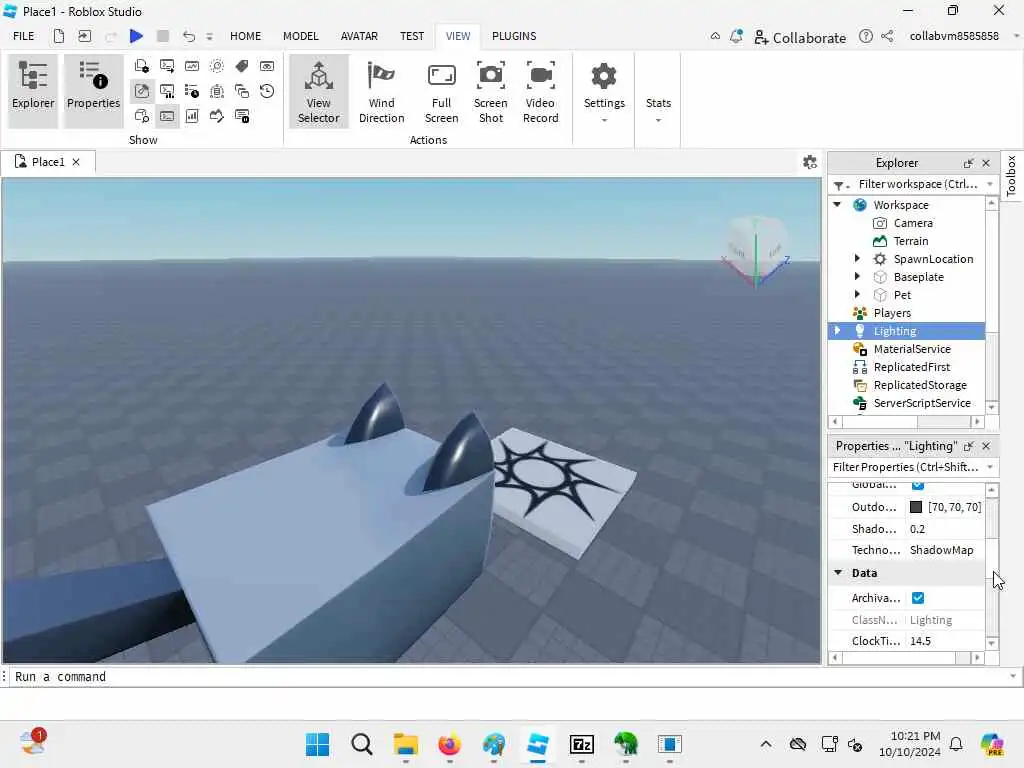Switch to the PLUGINS ribbon tab
The height and width of the screenshot is (768, 1024).
514,36
